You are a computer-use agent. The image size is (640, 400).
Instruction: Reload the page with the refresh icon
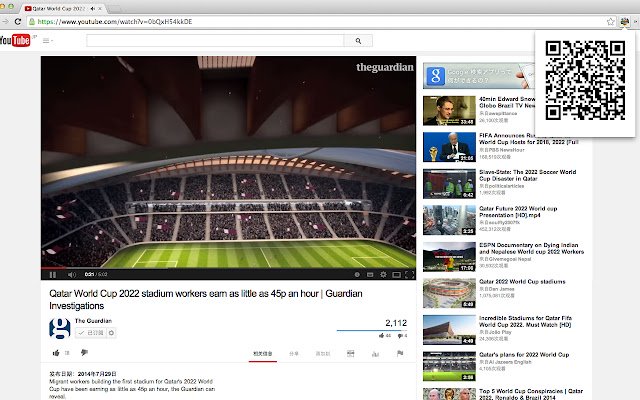(x=18, y=21)
